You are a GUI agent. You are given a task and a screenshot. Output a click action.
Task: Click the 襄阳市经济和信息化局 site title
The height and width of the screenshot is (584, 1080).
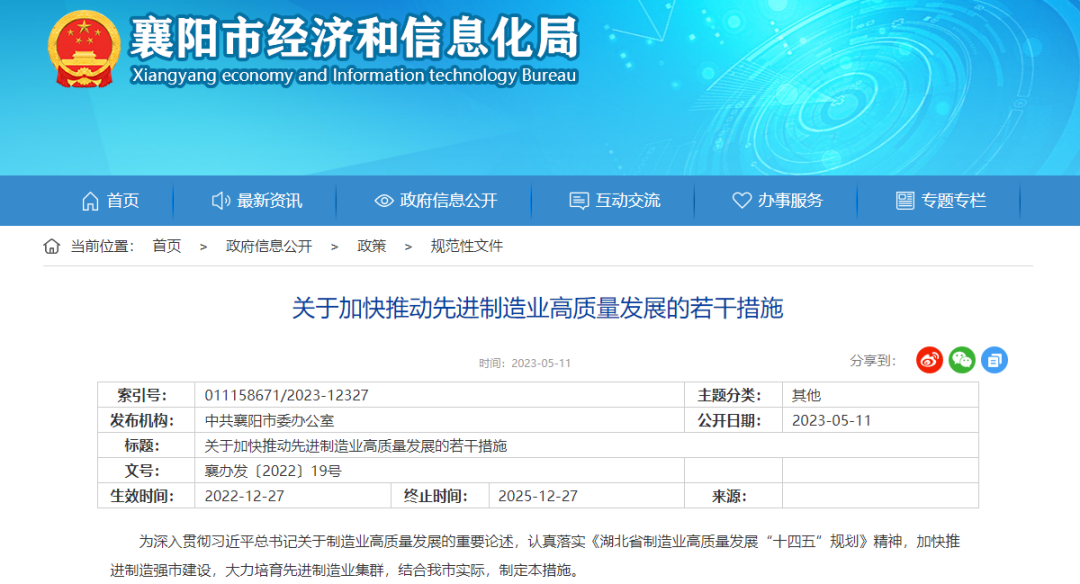(354, 37)
